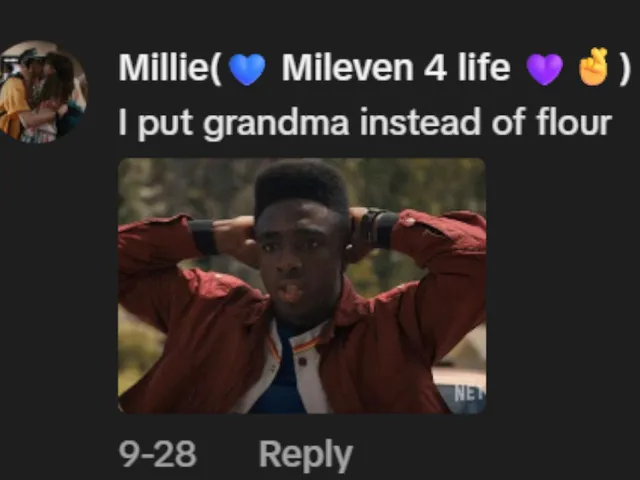This screenshot has height=480, width=640.
Task: Open the GIF attached to the comment
Action: pyautogui.click(x=302, y=286)
